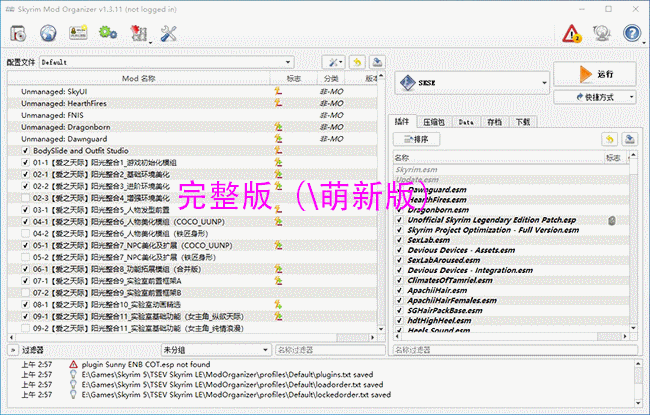
Task: Select ClimatesOfTamriel.esm plugin row
Action: coord(511,280)
